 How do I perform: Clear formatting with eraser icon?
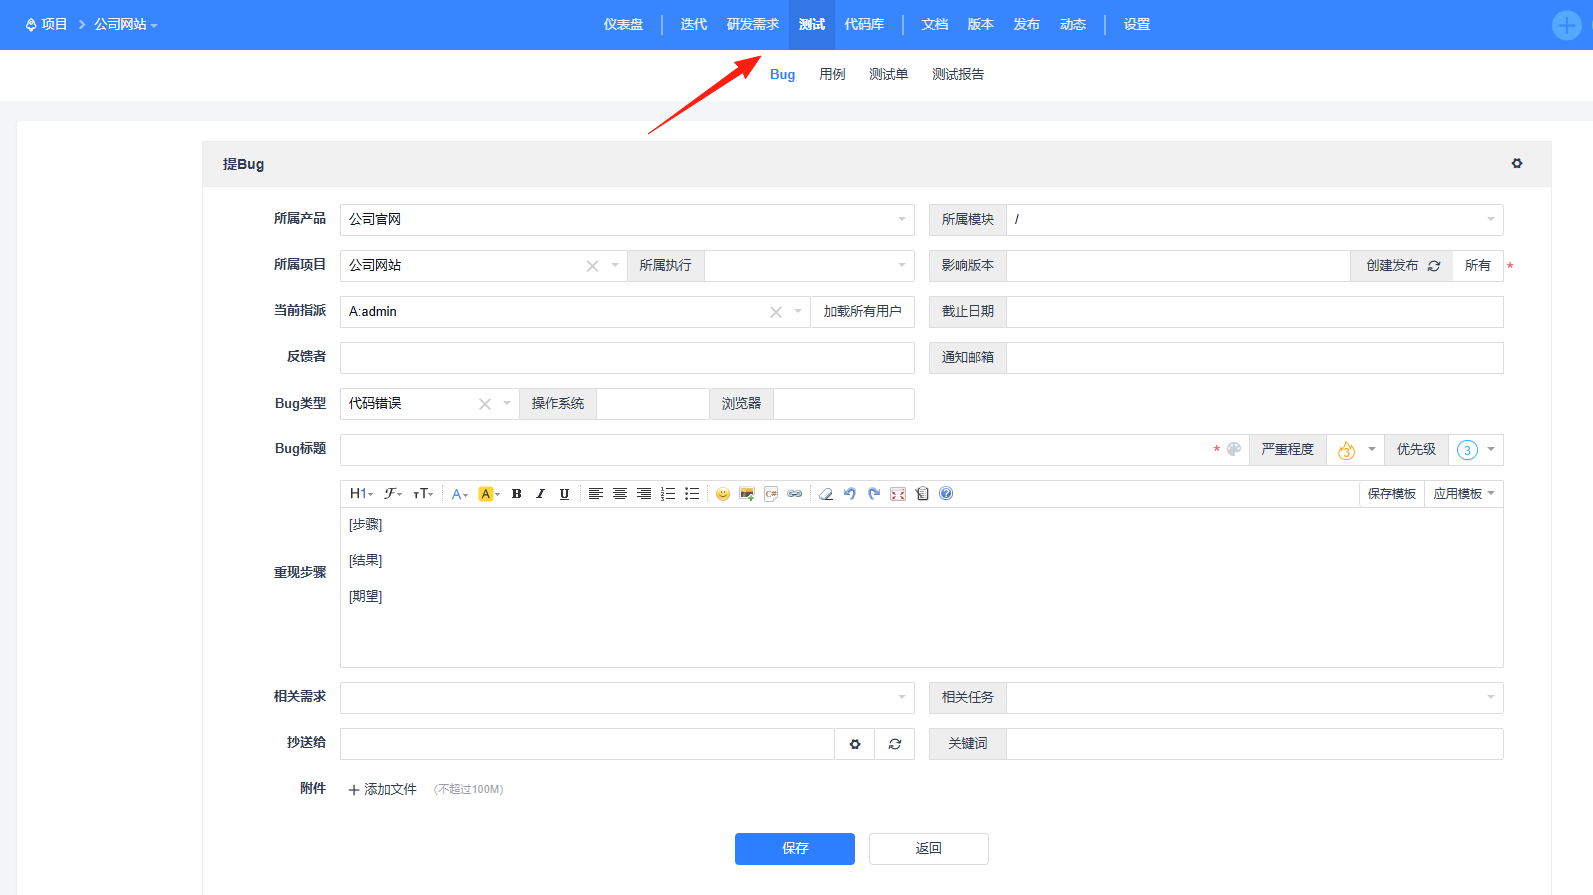(x=826, y=494)
